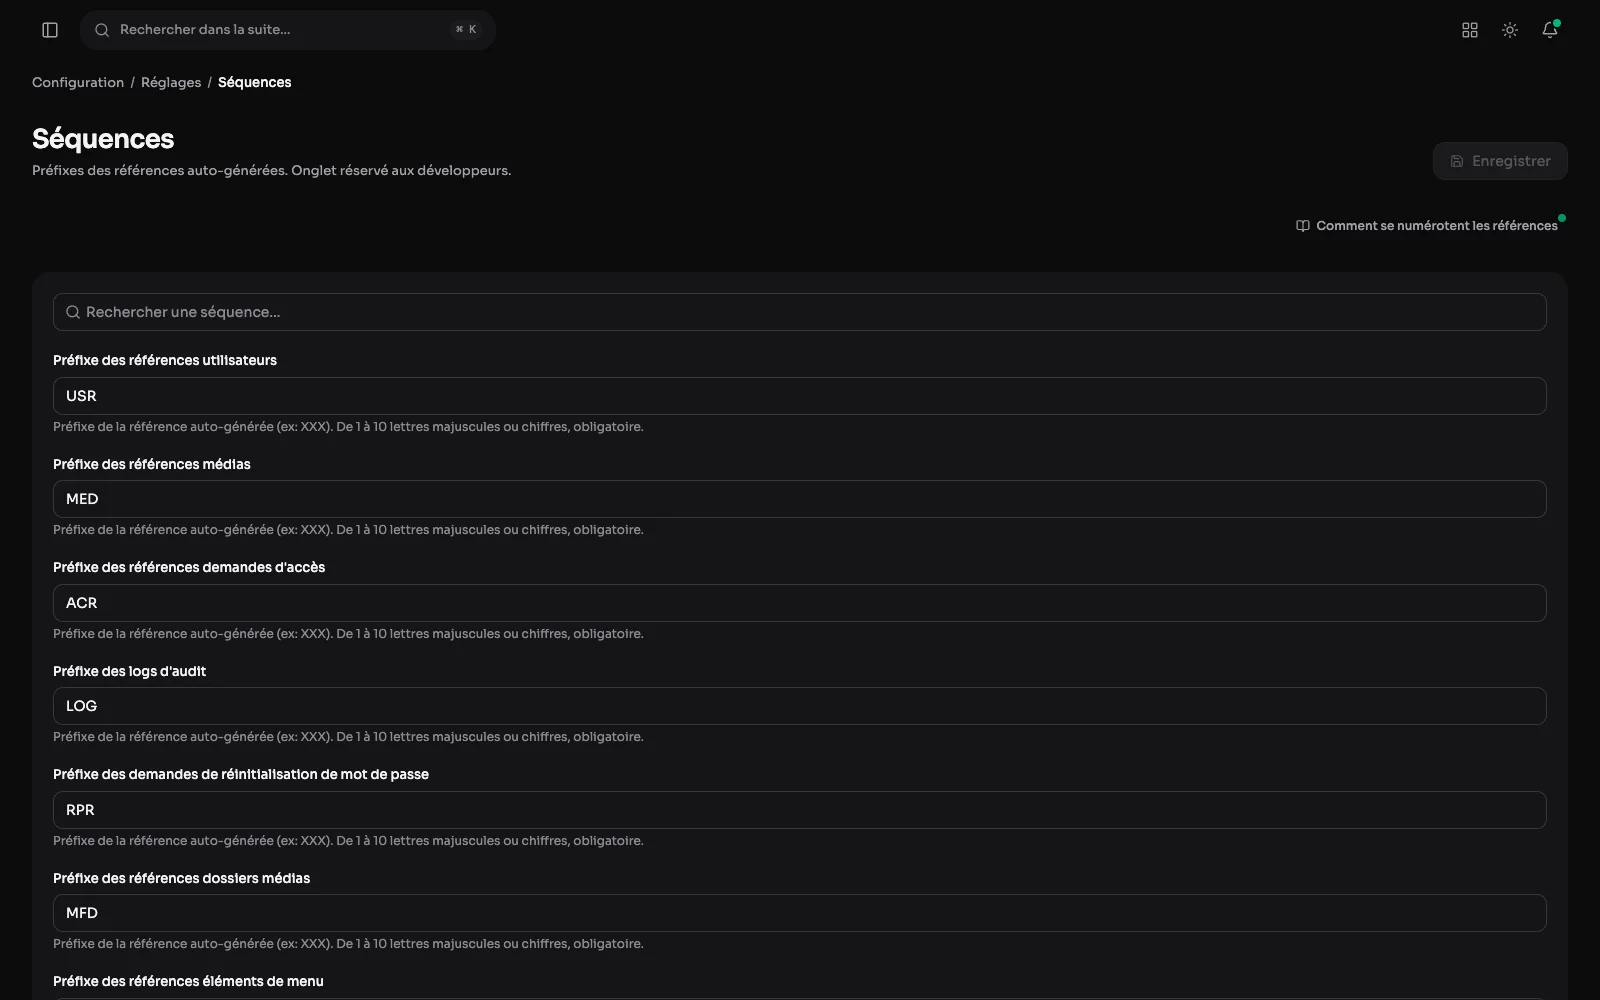
Task: Click the Enregistrer save button
Action: point(1500,161)
